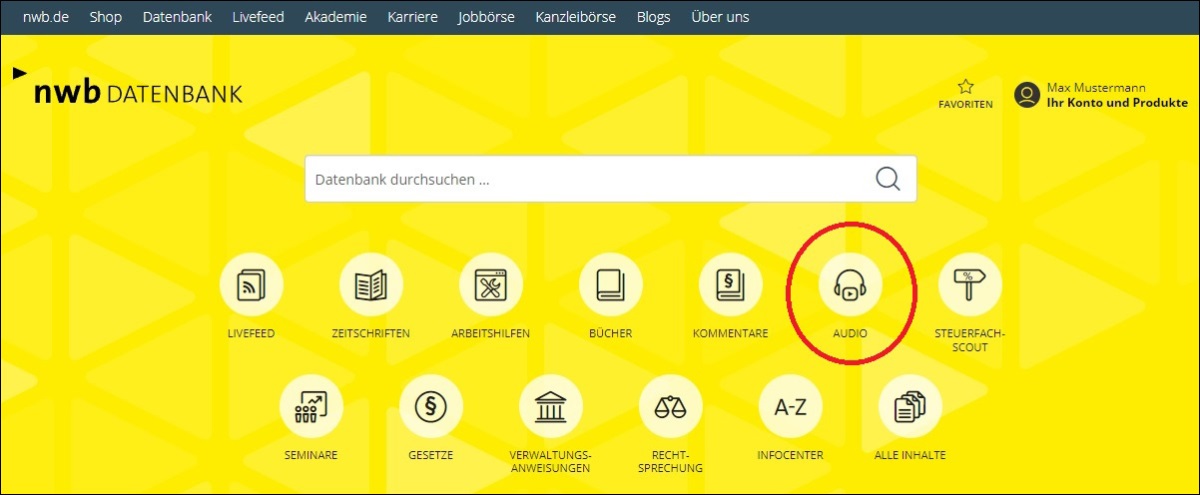Click the Favoriten star icon
Image resolution: width=1200 pixels, height=495 pixels.
(965, 87)
